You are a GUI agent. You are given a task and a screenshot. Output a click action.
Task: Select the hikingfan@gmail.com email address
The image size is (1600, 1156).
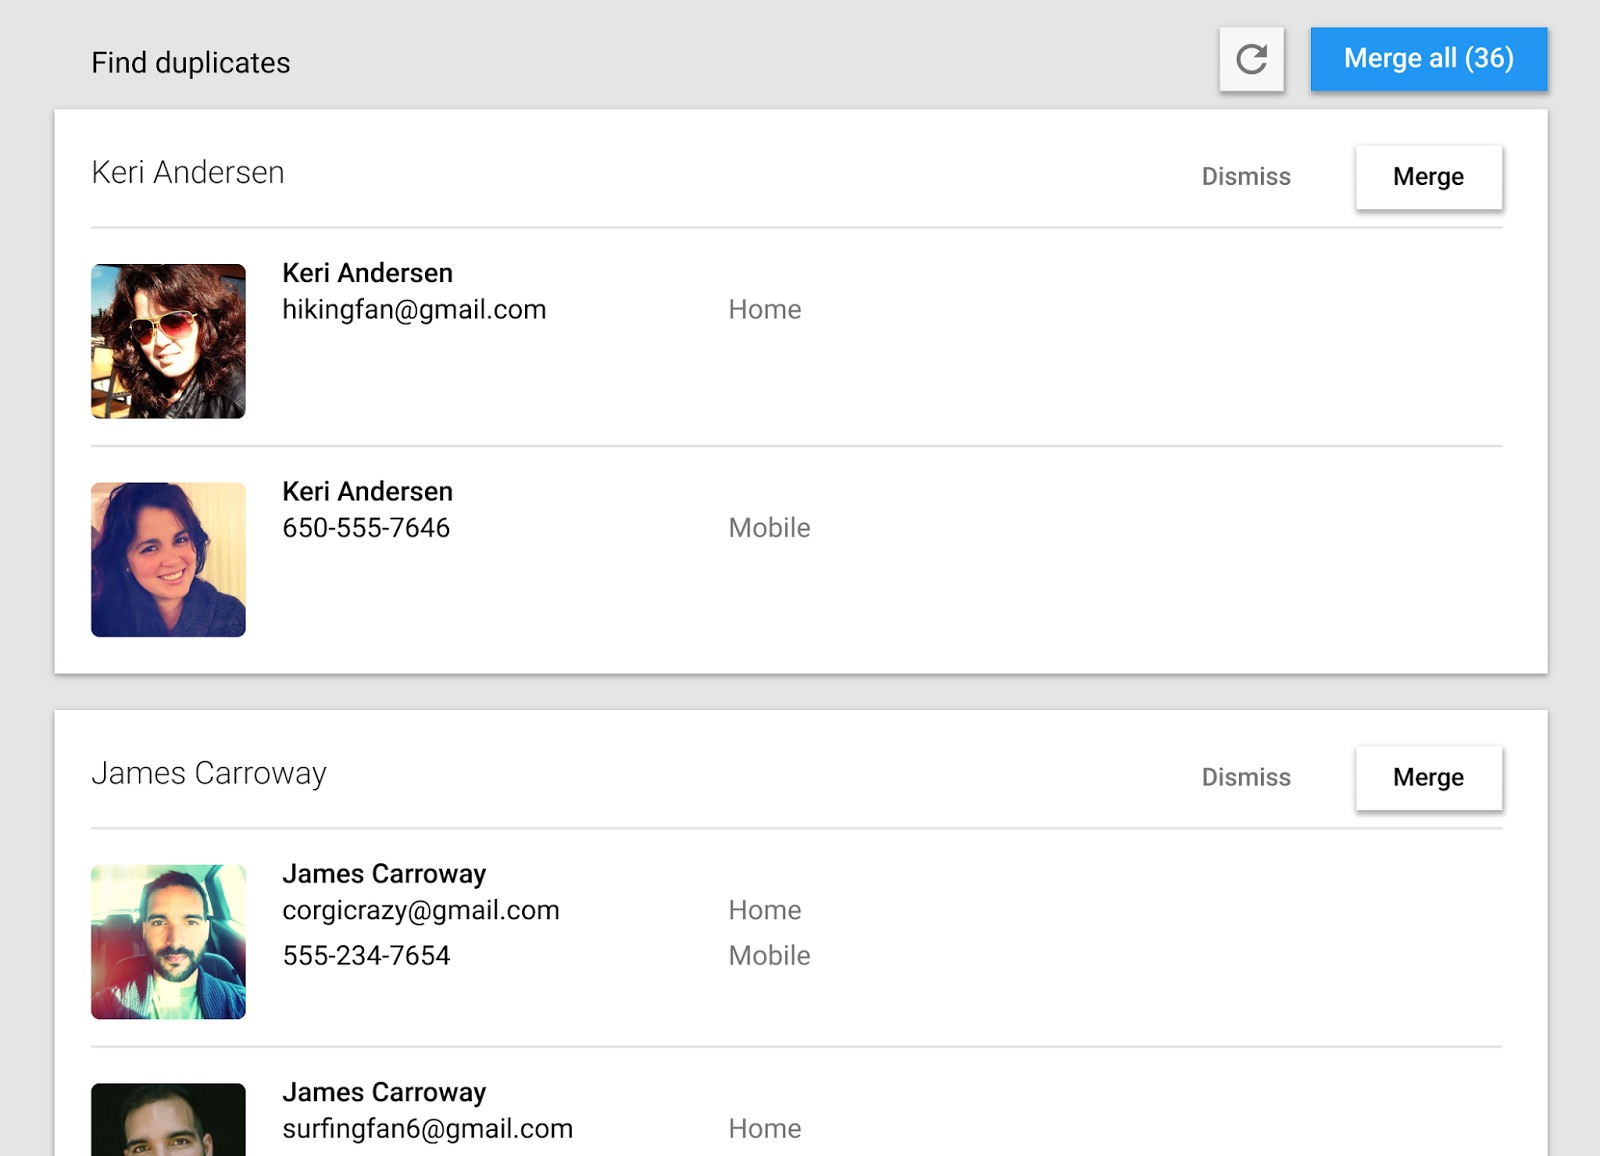tap(413, 310)
